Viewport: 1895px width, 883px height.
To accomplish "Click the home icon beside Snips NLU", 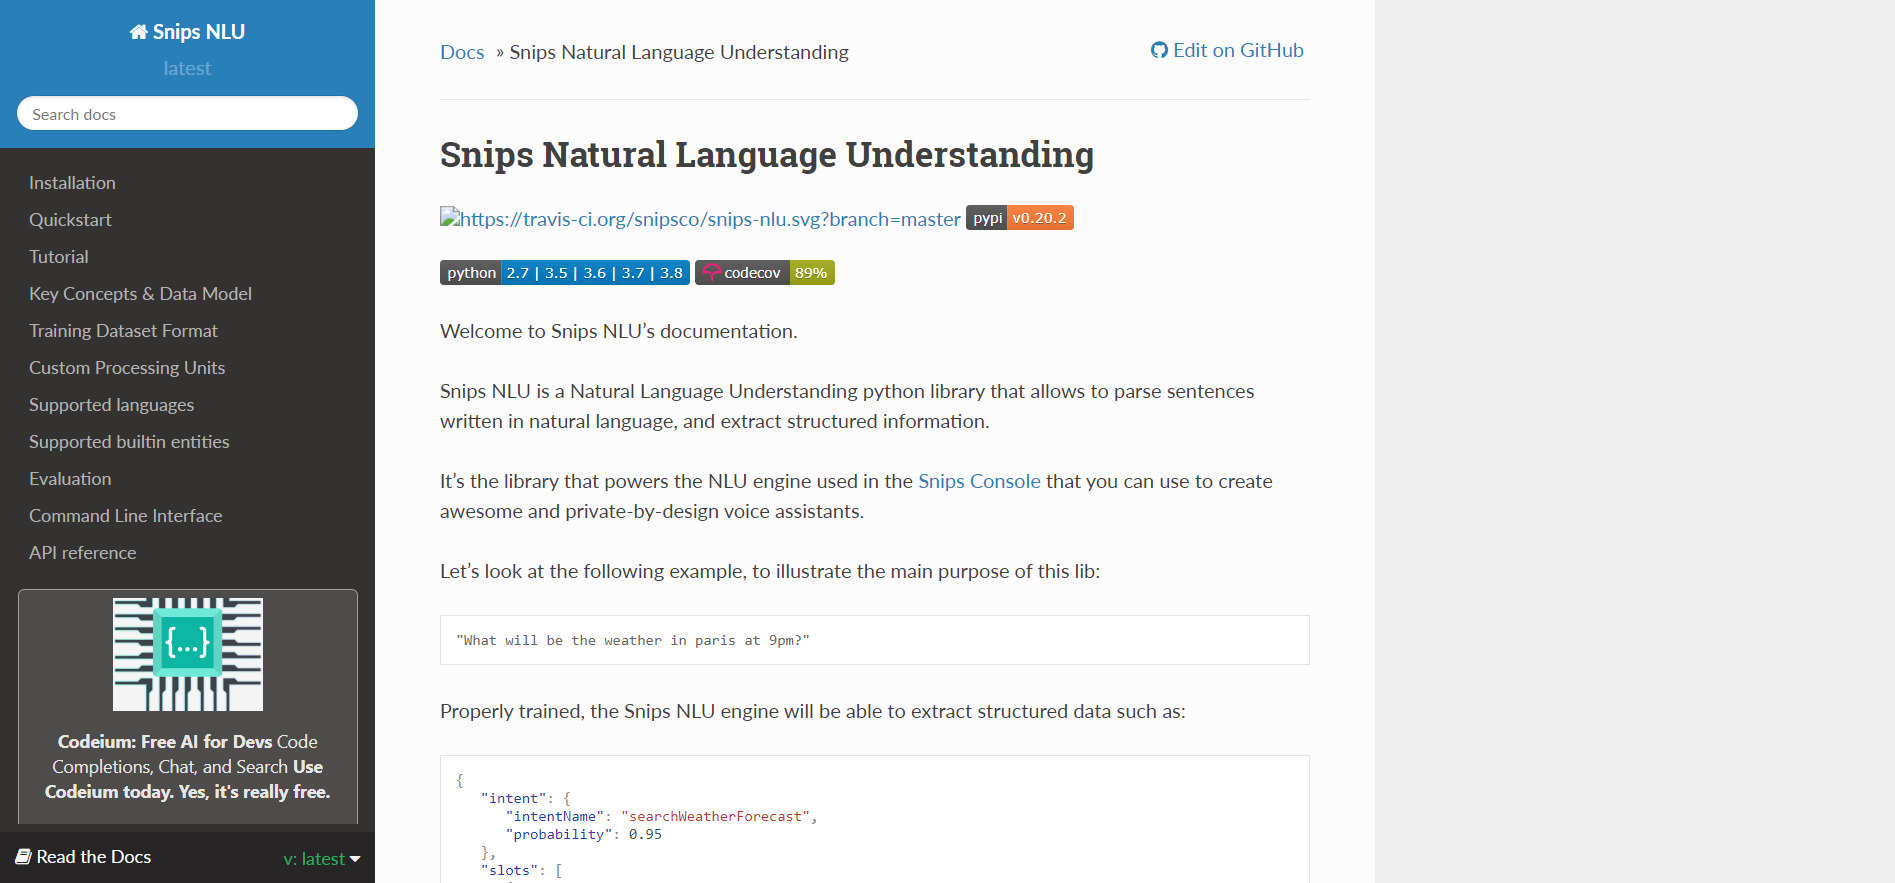I will pos(139,32).
